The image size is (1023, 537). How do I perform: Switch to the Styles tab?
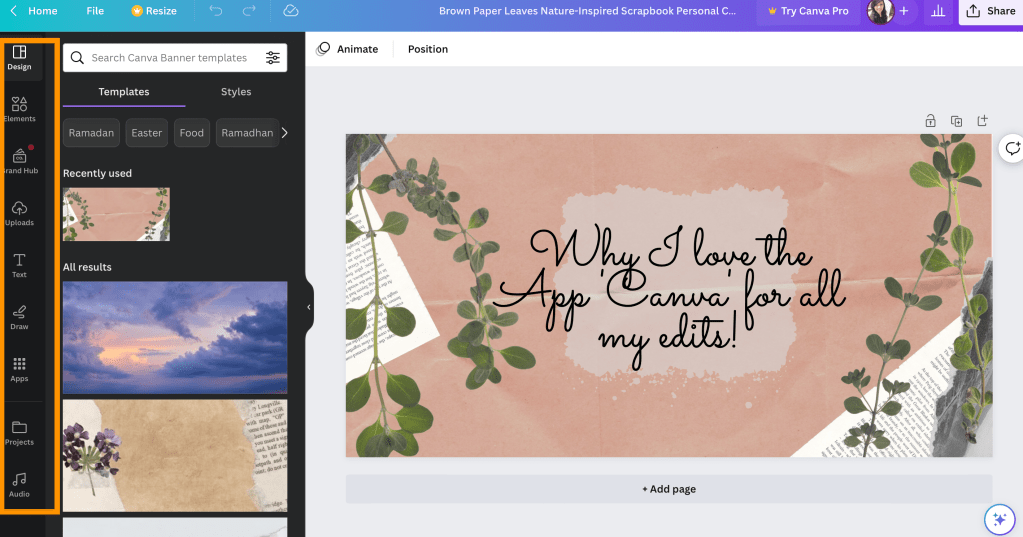(236, 92)
